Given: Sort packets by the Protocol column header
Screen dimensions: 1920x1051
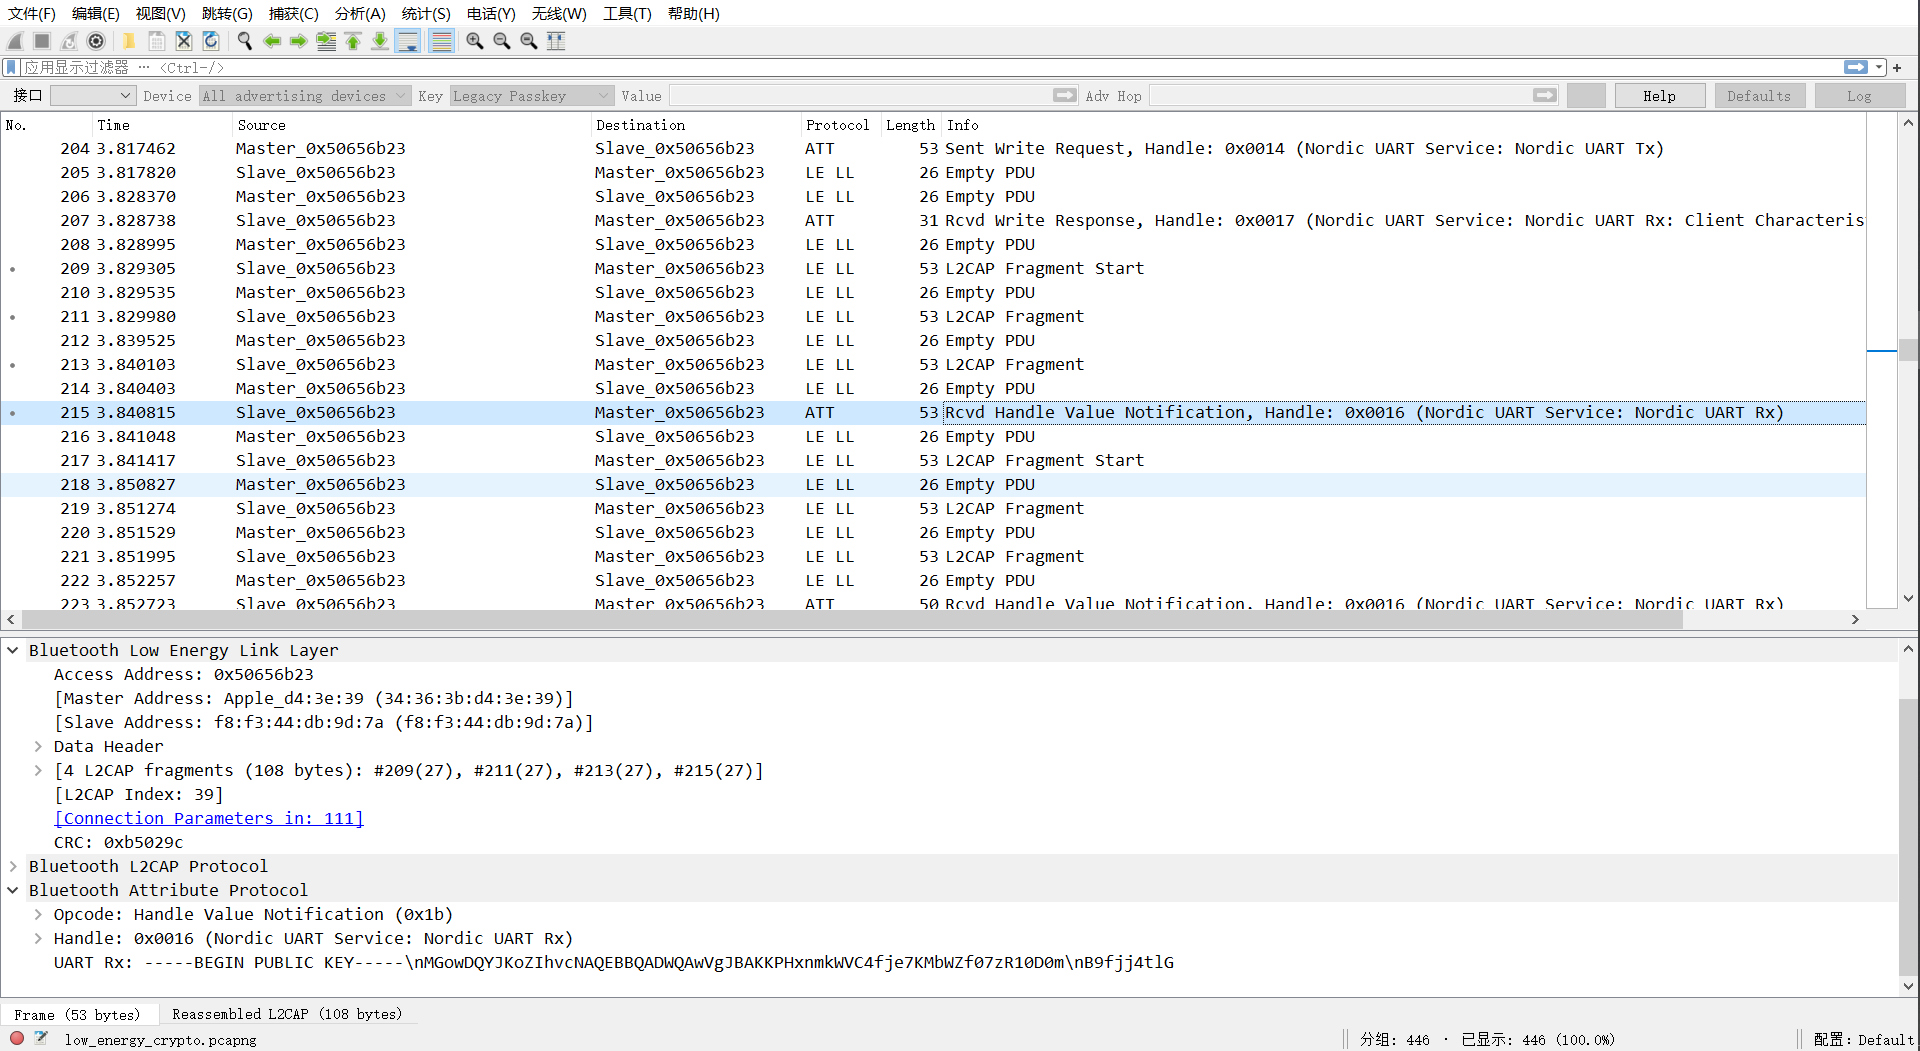Looking at the screenshot, I should pos(838,125).
